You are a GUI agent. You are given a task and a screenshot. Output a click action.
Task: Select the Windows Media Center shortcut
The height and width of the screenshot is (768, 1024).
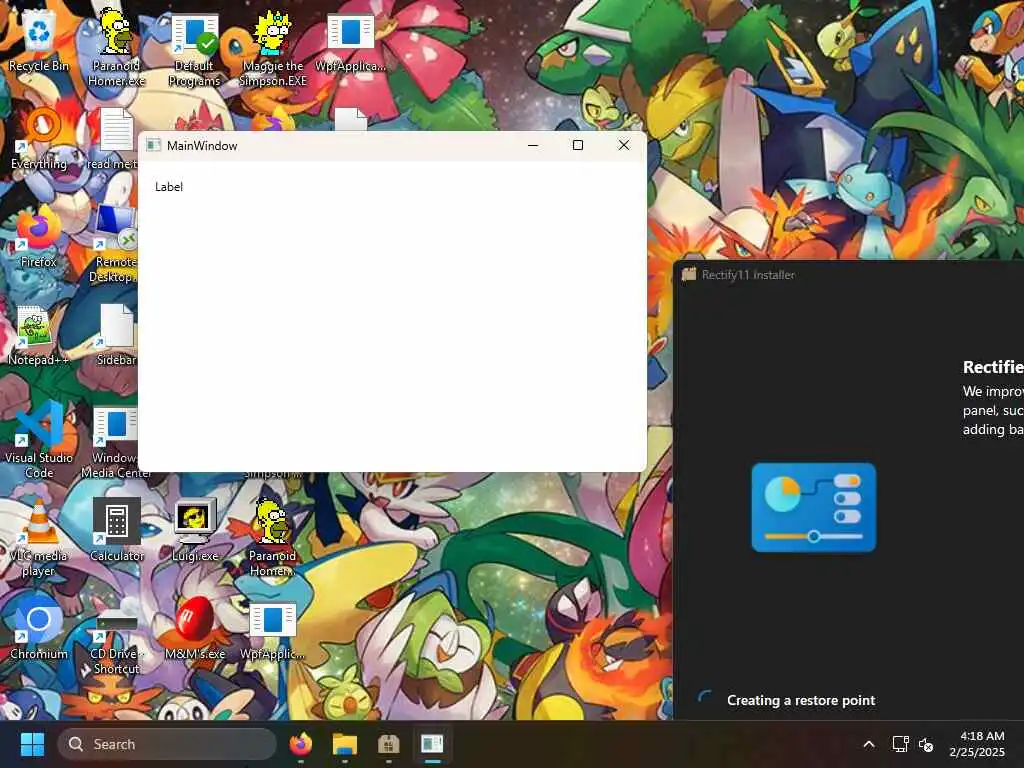pyautogui.click(x=115, y=442)
